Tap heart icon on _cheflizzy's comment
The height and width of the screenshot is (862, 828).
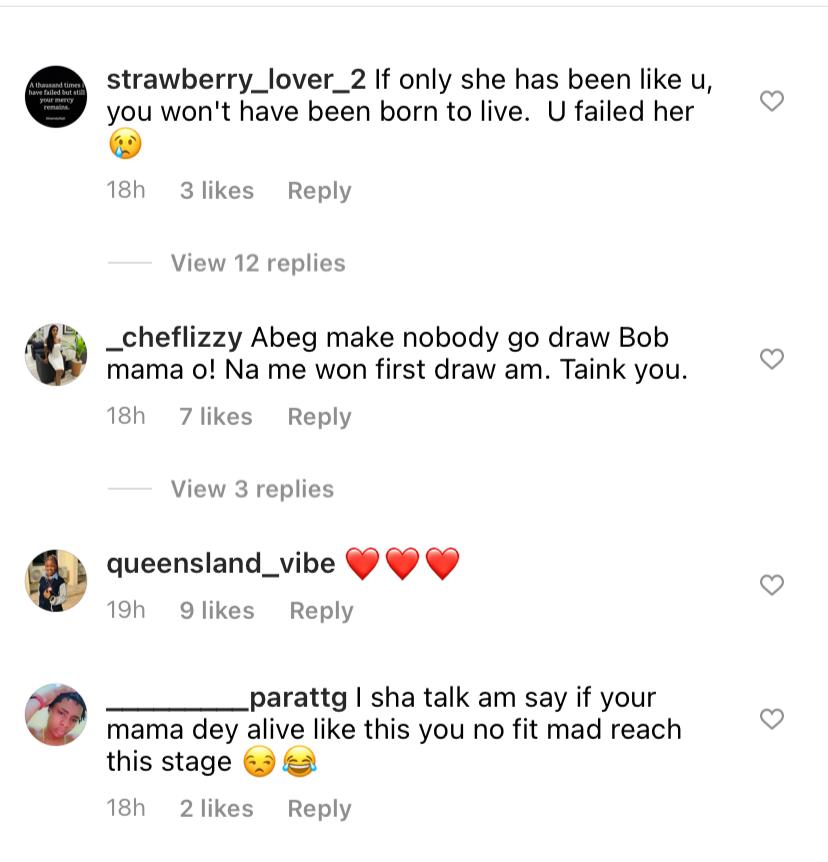772,359
